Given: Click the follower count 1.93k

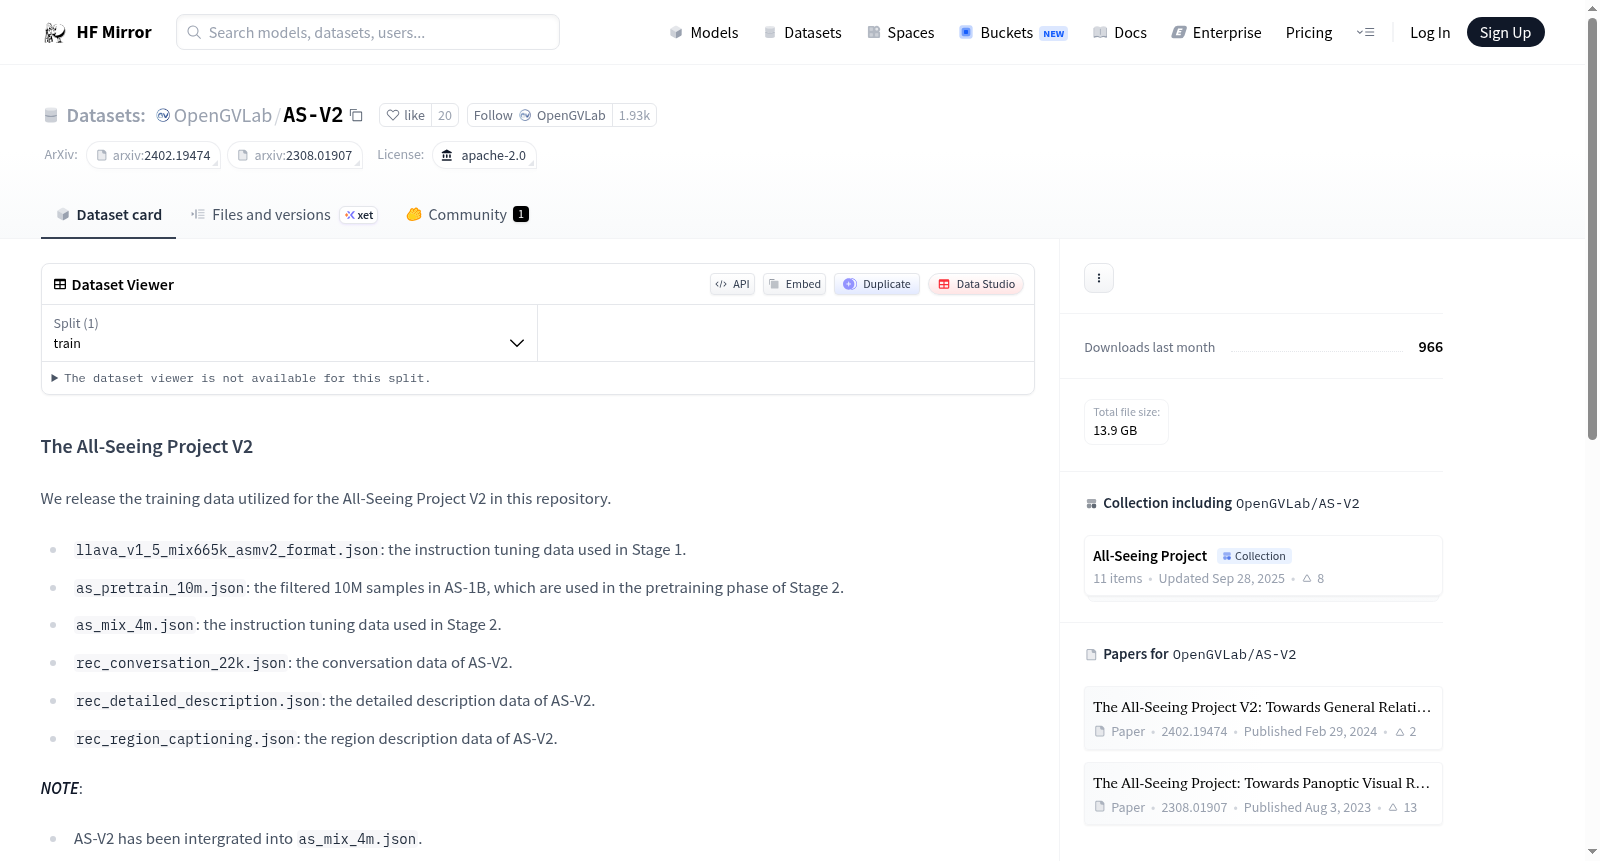Looking at the screenshot, I should [x=634, y=116].
